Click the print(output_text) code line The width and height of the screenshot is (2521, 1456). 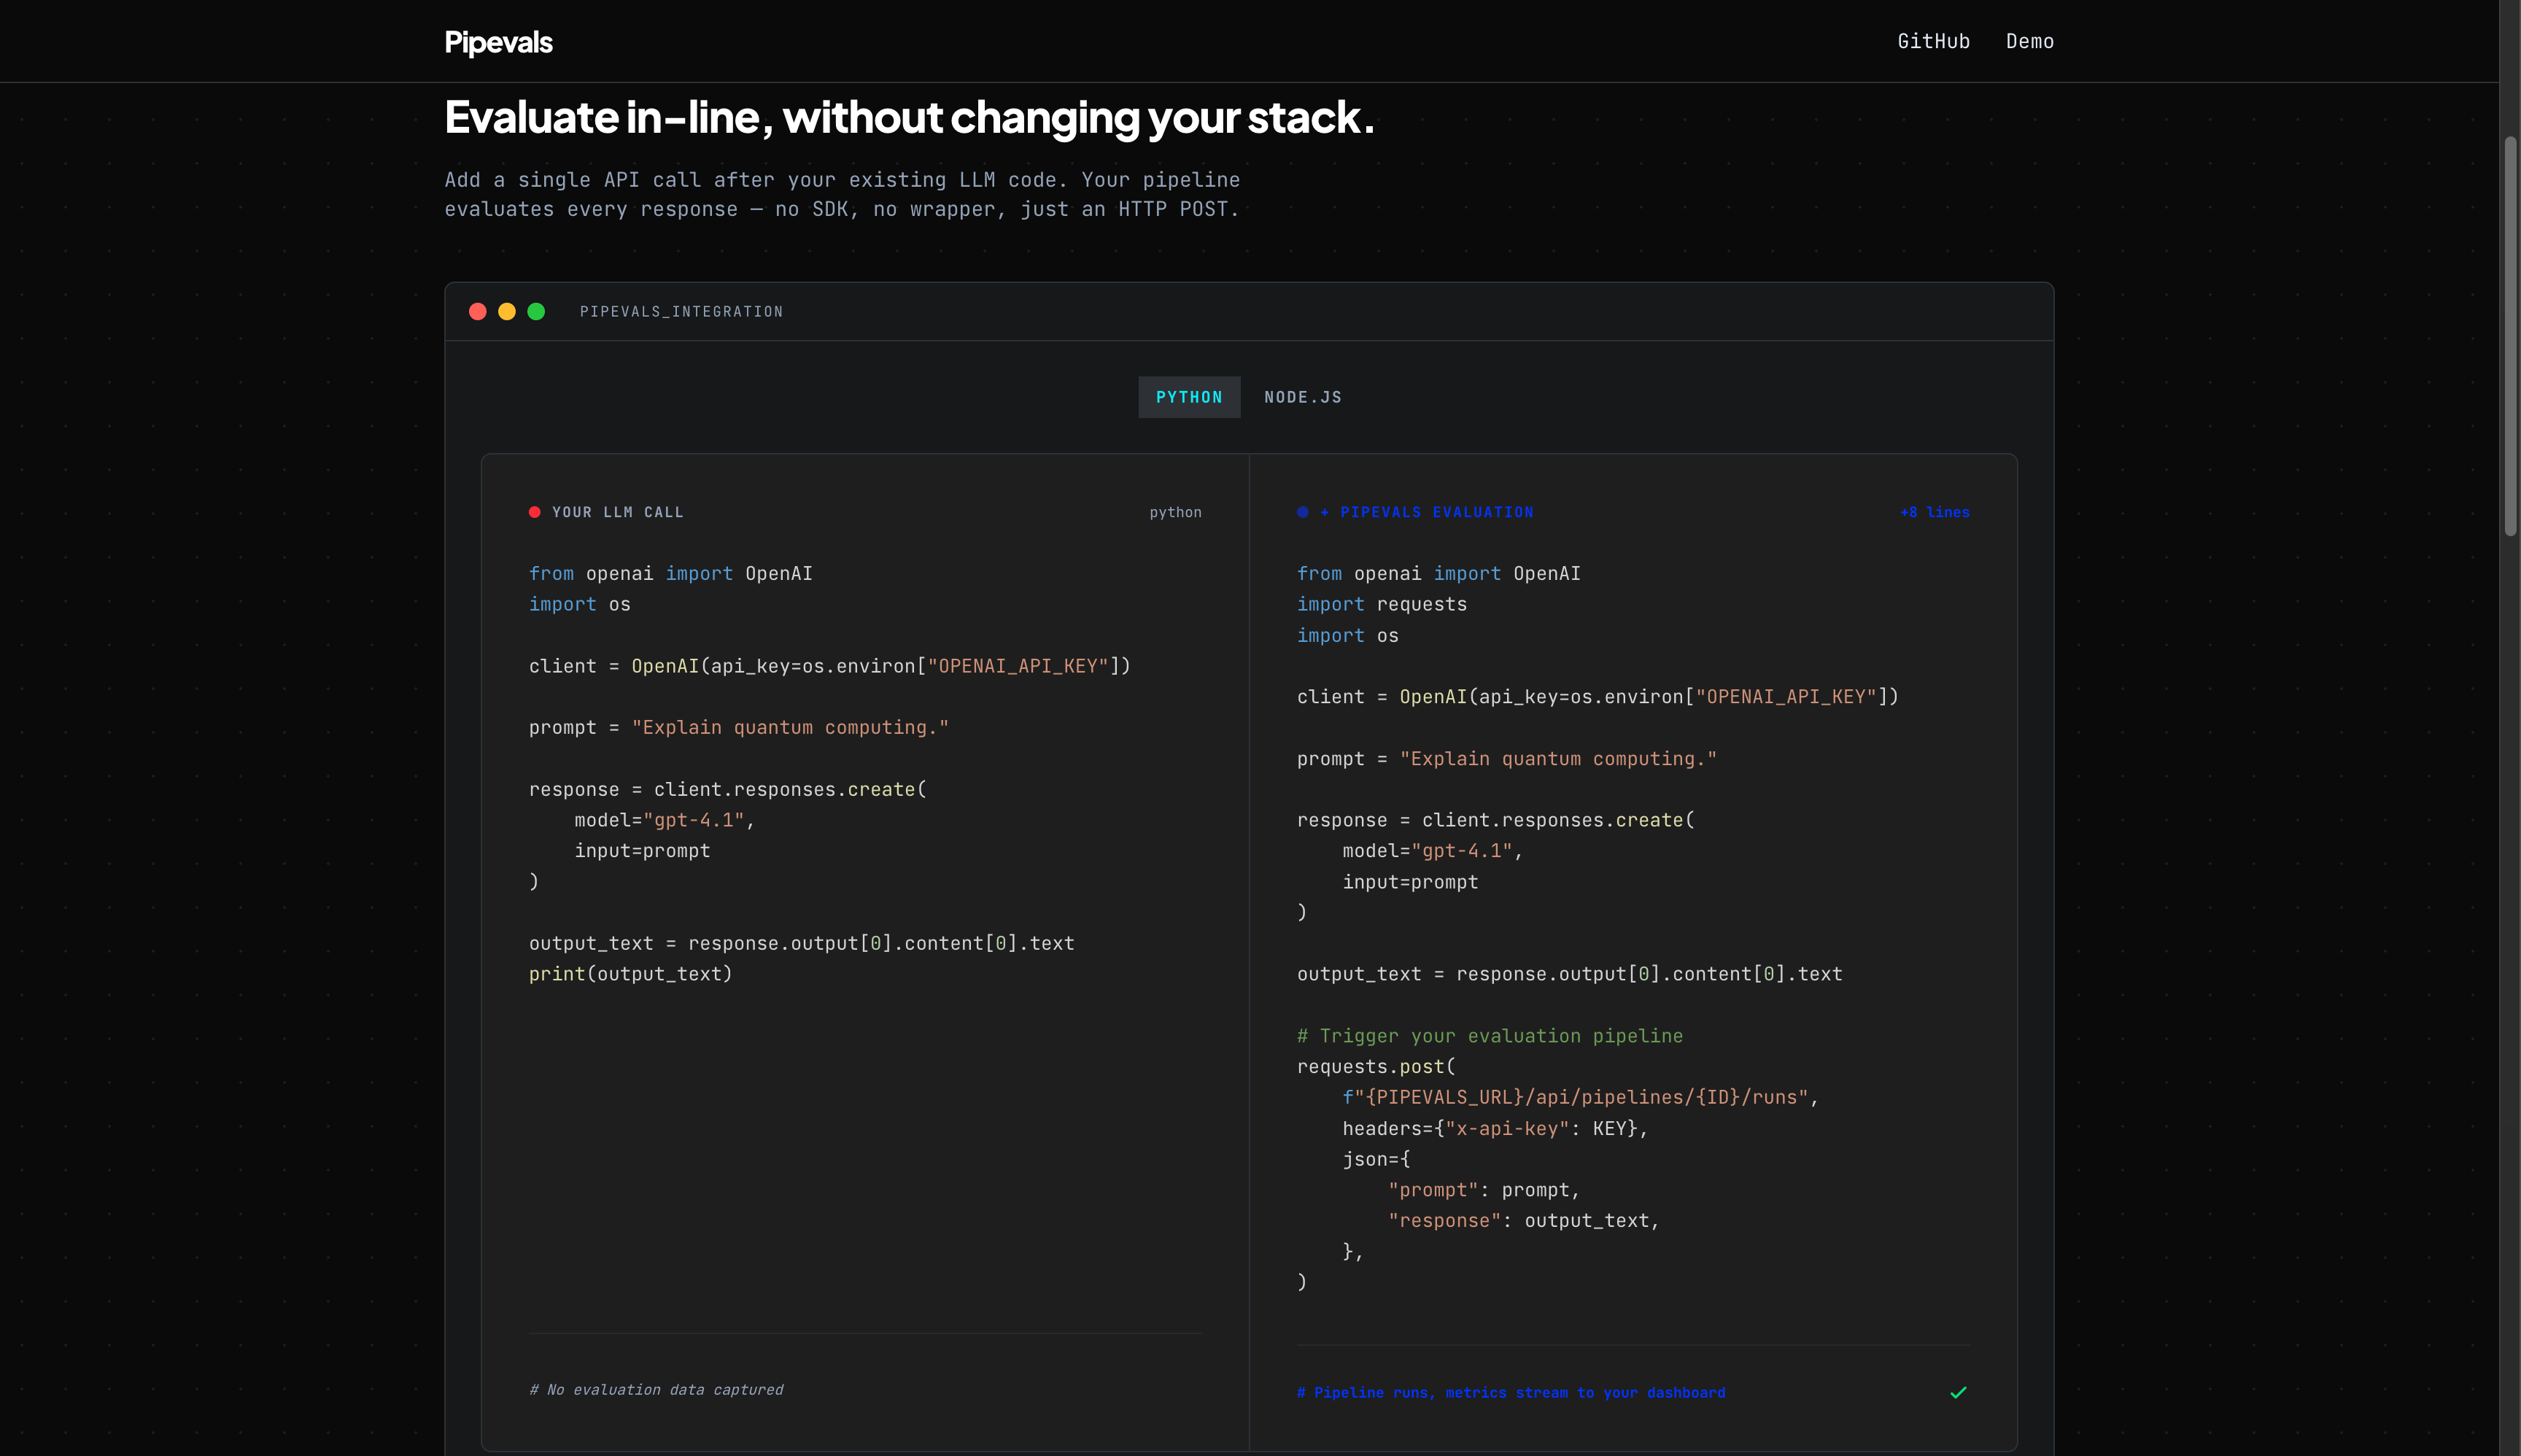tap(630, 974)
